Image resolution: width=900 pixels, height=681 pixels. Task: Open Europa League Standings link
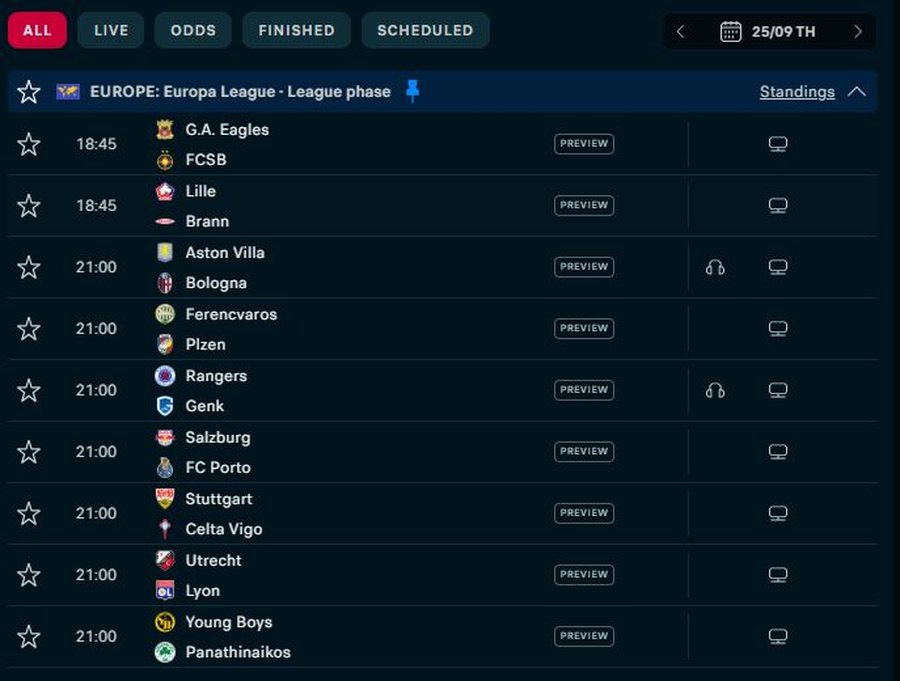coord(797,92)
